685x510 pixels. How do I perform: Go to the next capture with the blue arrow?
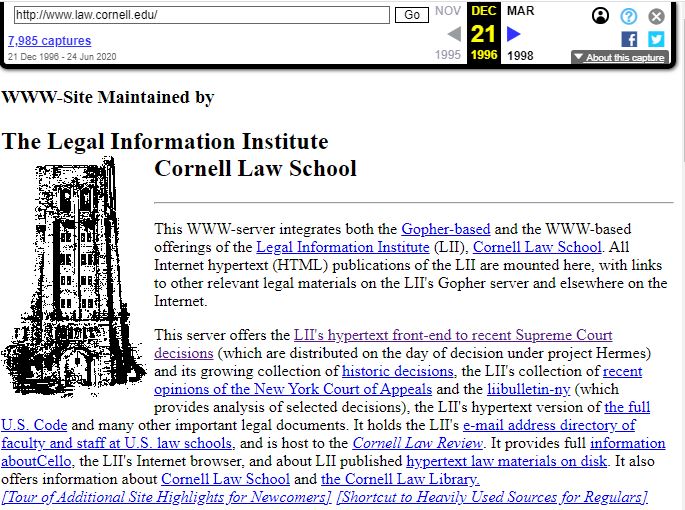514,34
